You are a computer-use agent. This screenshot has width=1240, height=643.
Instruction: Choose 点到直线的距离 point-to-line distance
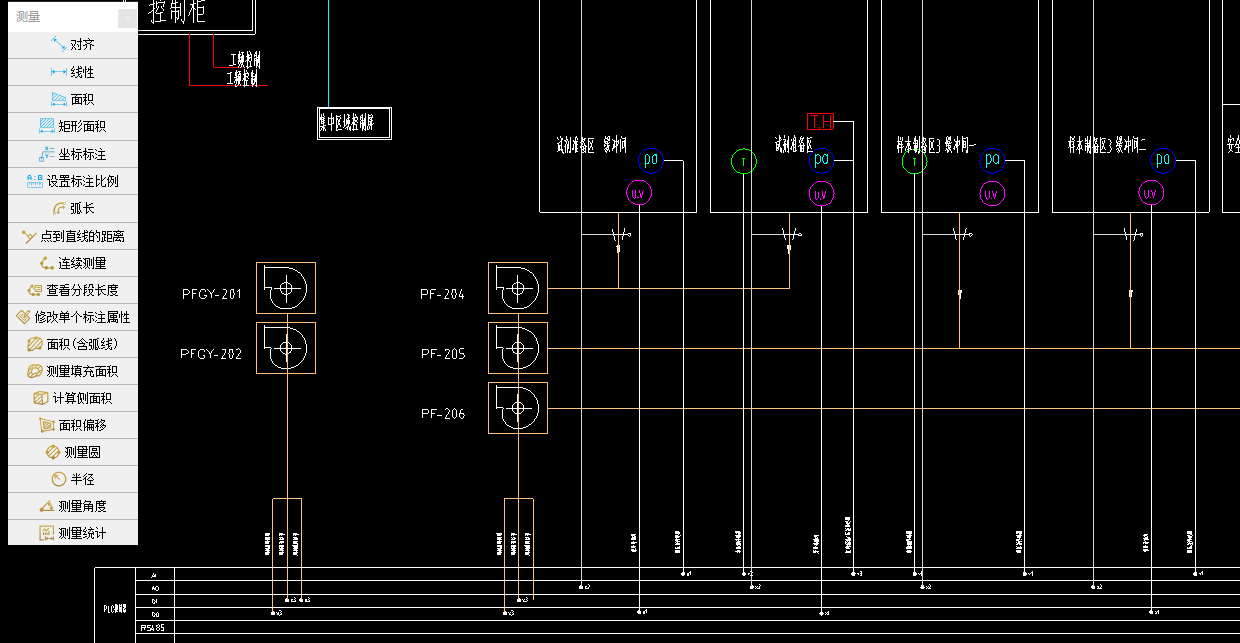(x=72, y=236)
